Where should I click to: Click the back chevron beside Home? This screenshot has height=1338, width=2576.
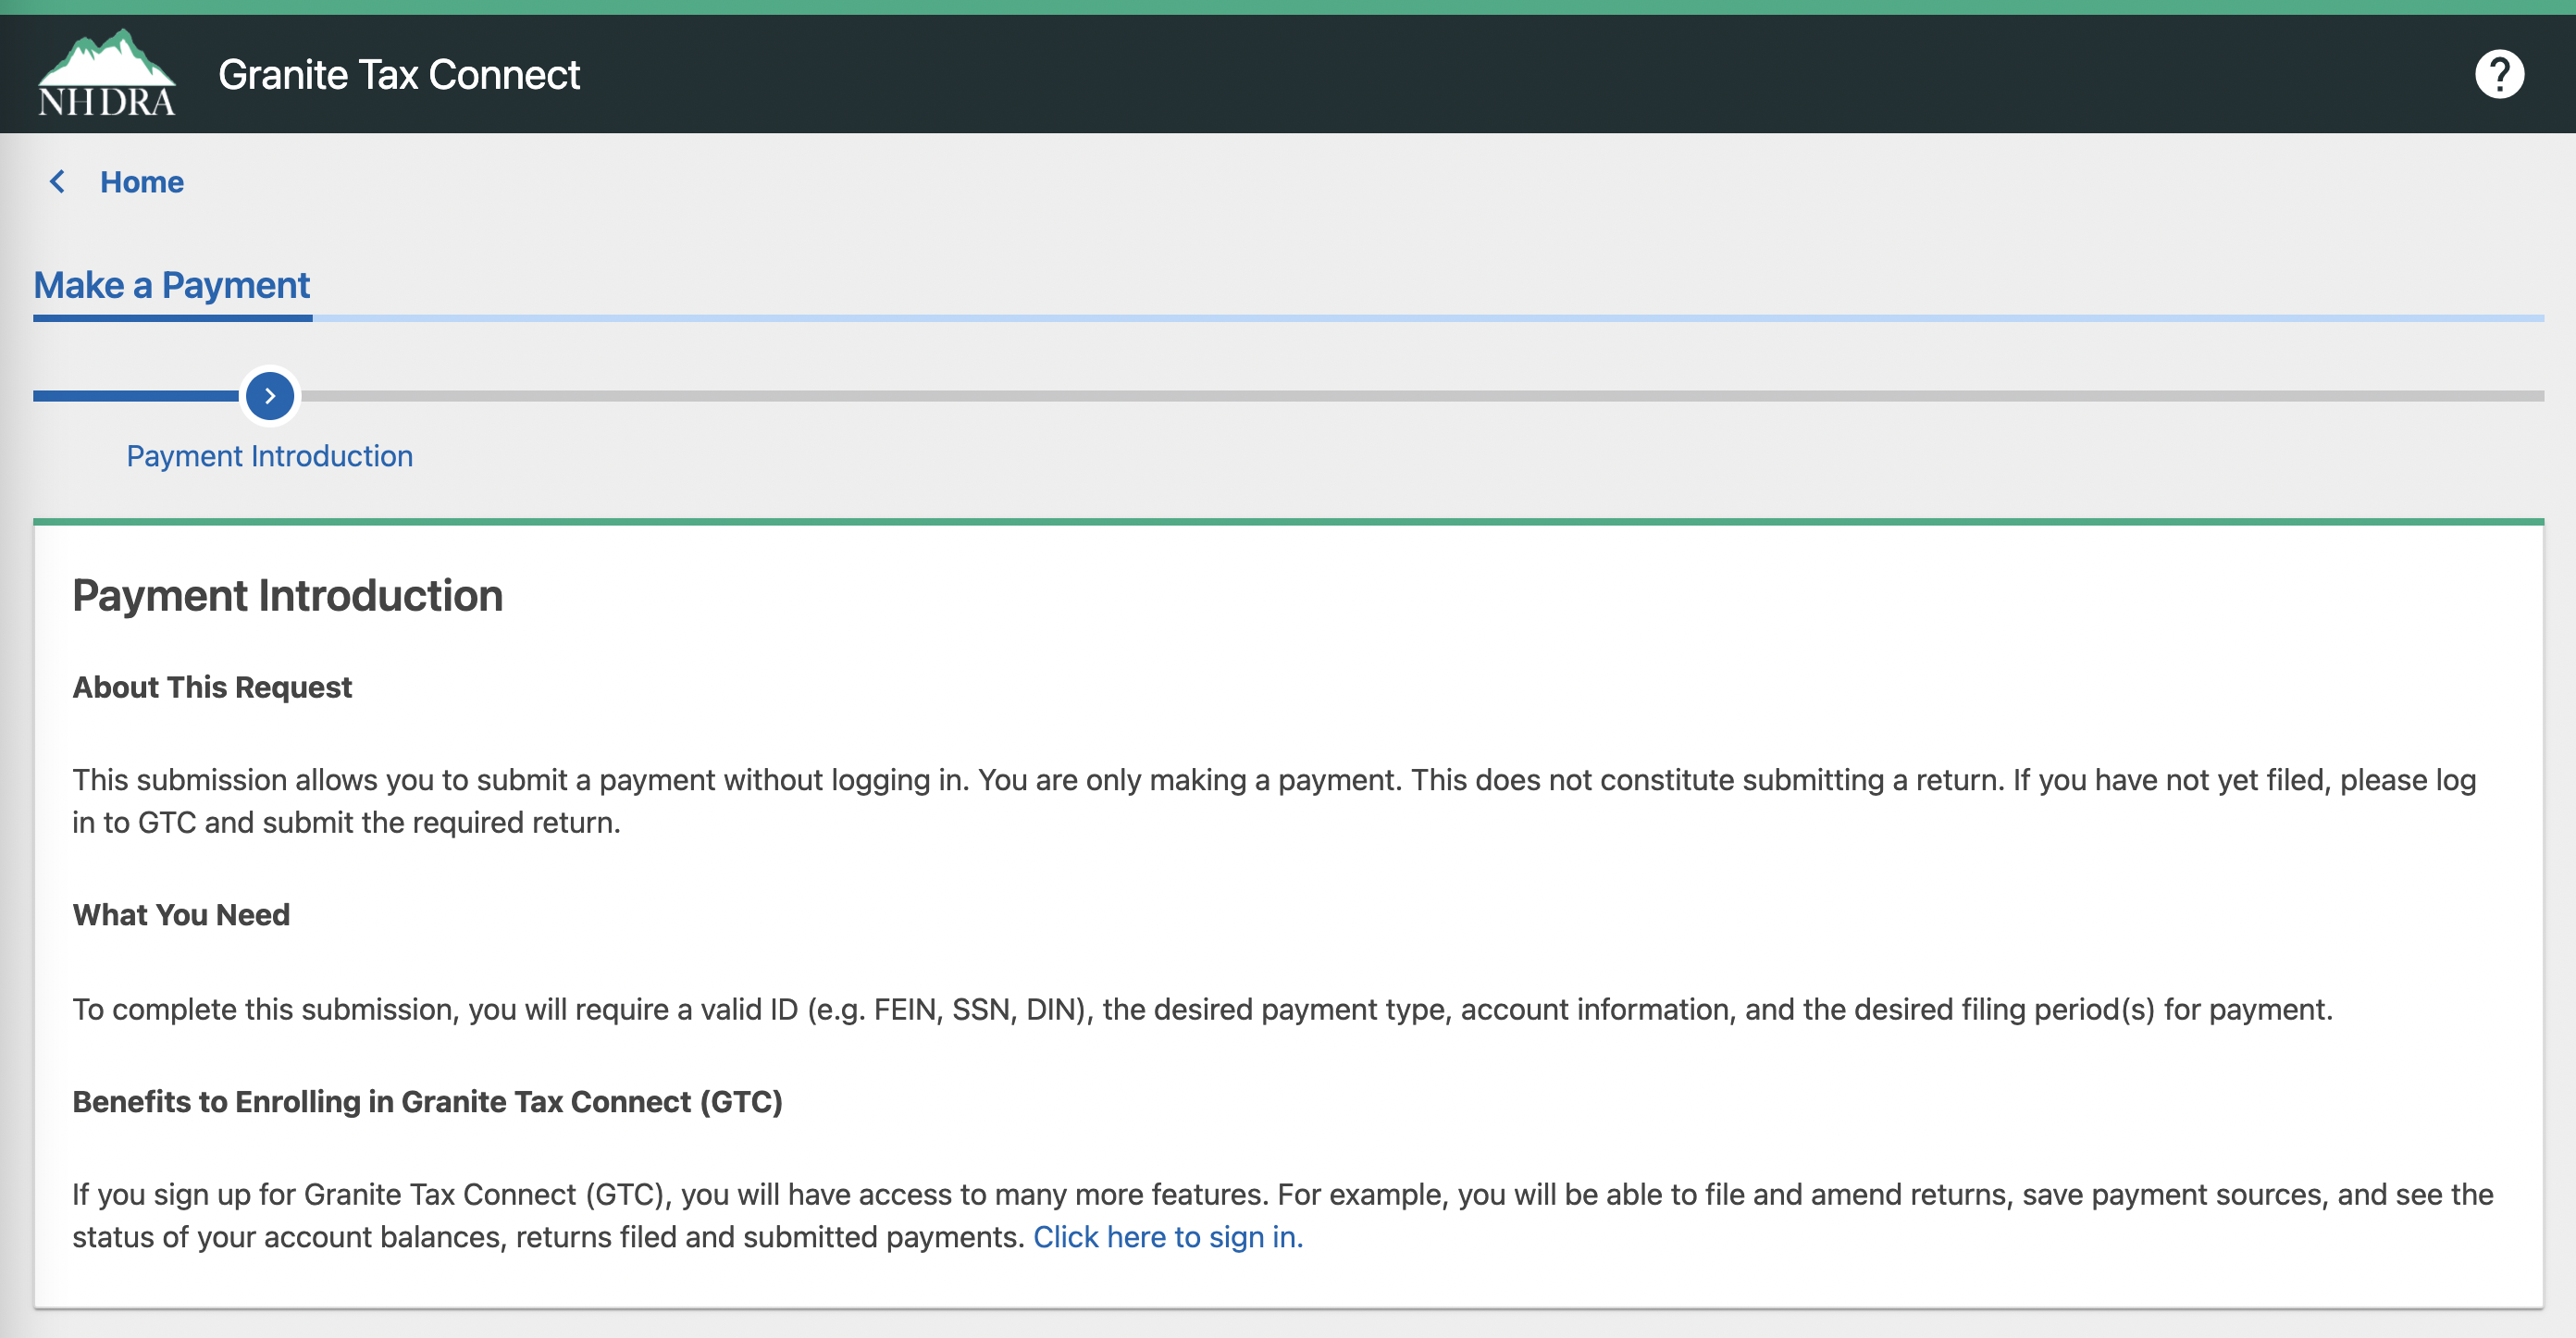tap(57, 181)
